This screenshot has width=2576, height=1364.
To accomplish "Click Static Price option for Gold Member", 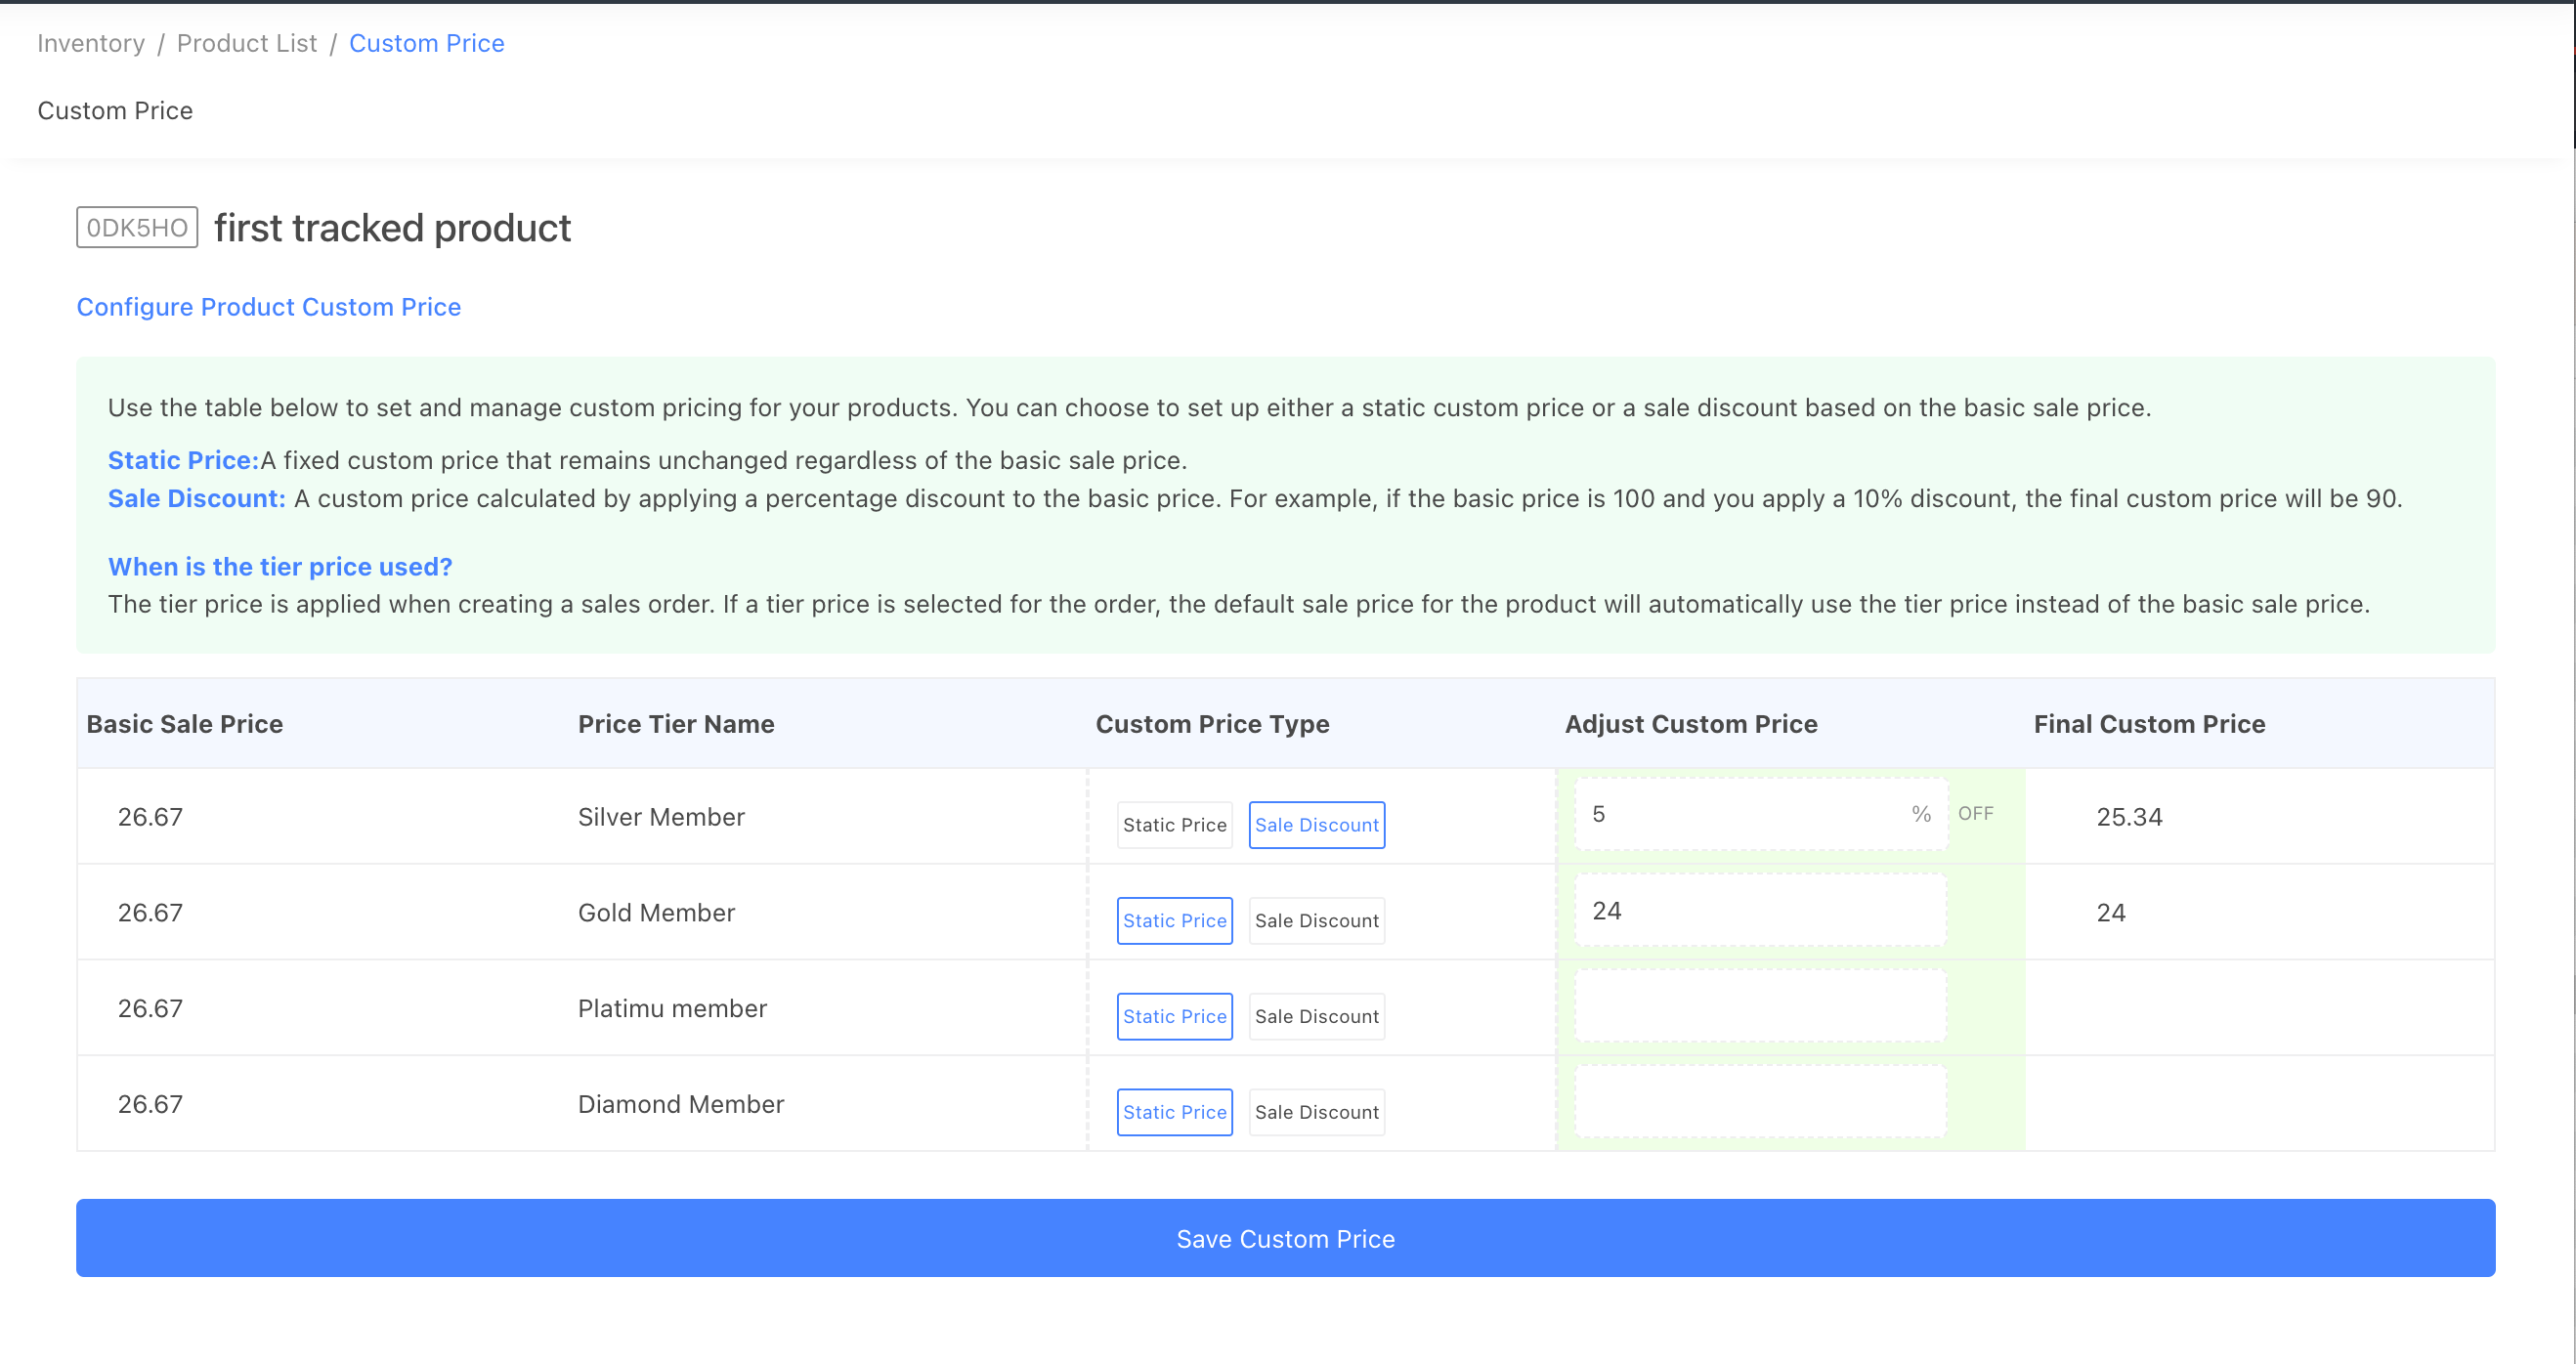I will pyautogui.click(x=1174, y=920).
